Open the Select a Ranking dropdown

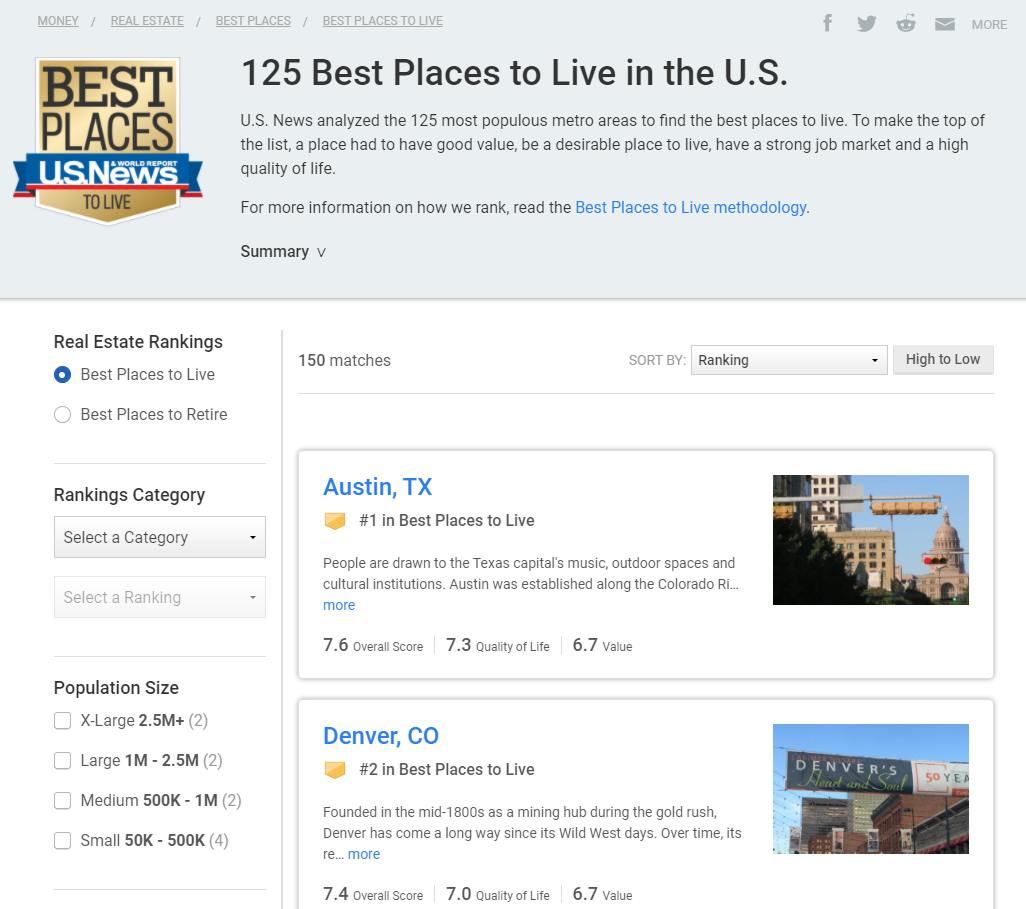pos(159,597)
